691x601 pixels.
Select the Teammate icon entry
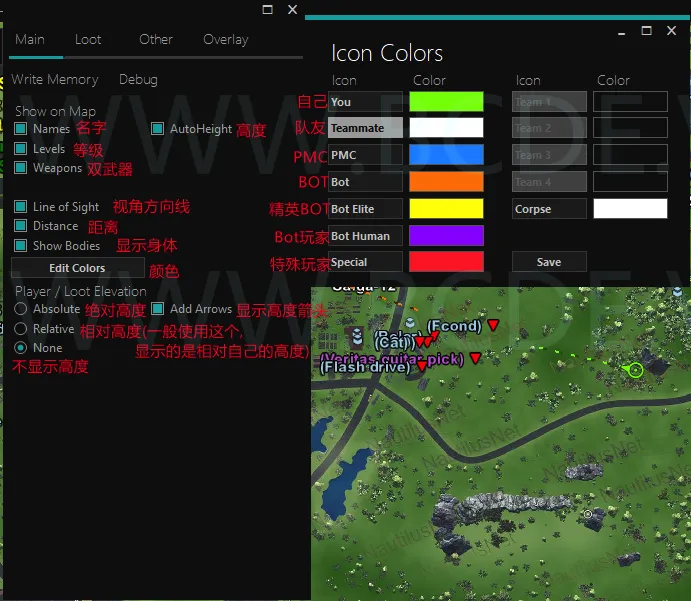365,128
